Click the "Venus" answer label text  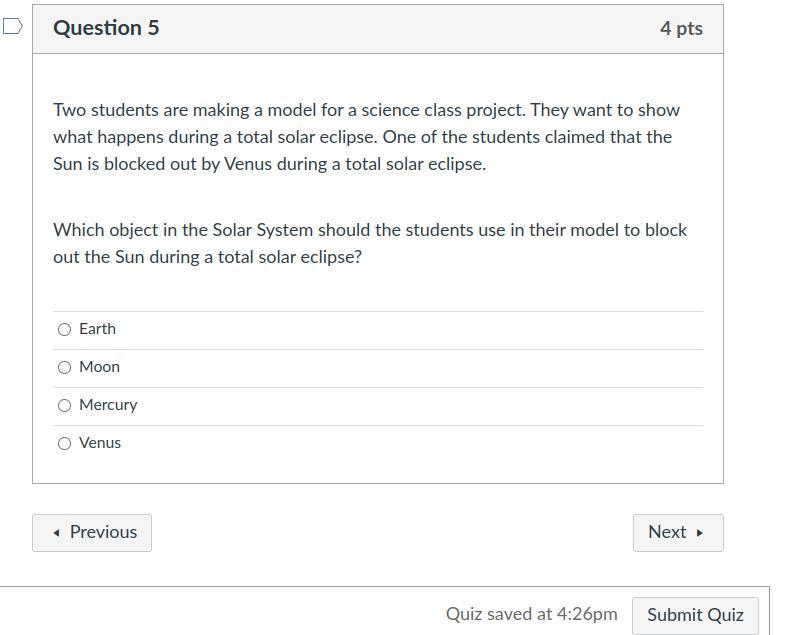click(100, 443)
